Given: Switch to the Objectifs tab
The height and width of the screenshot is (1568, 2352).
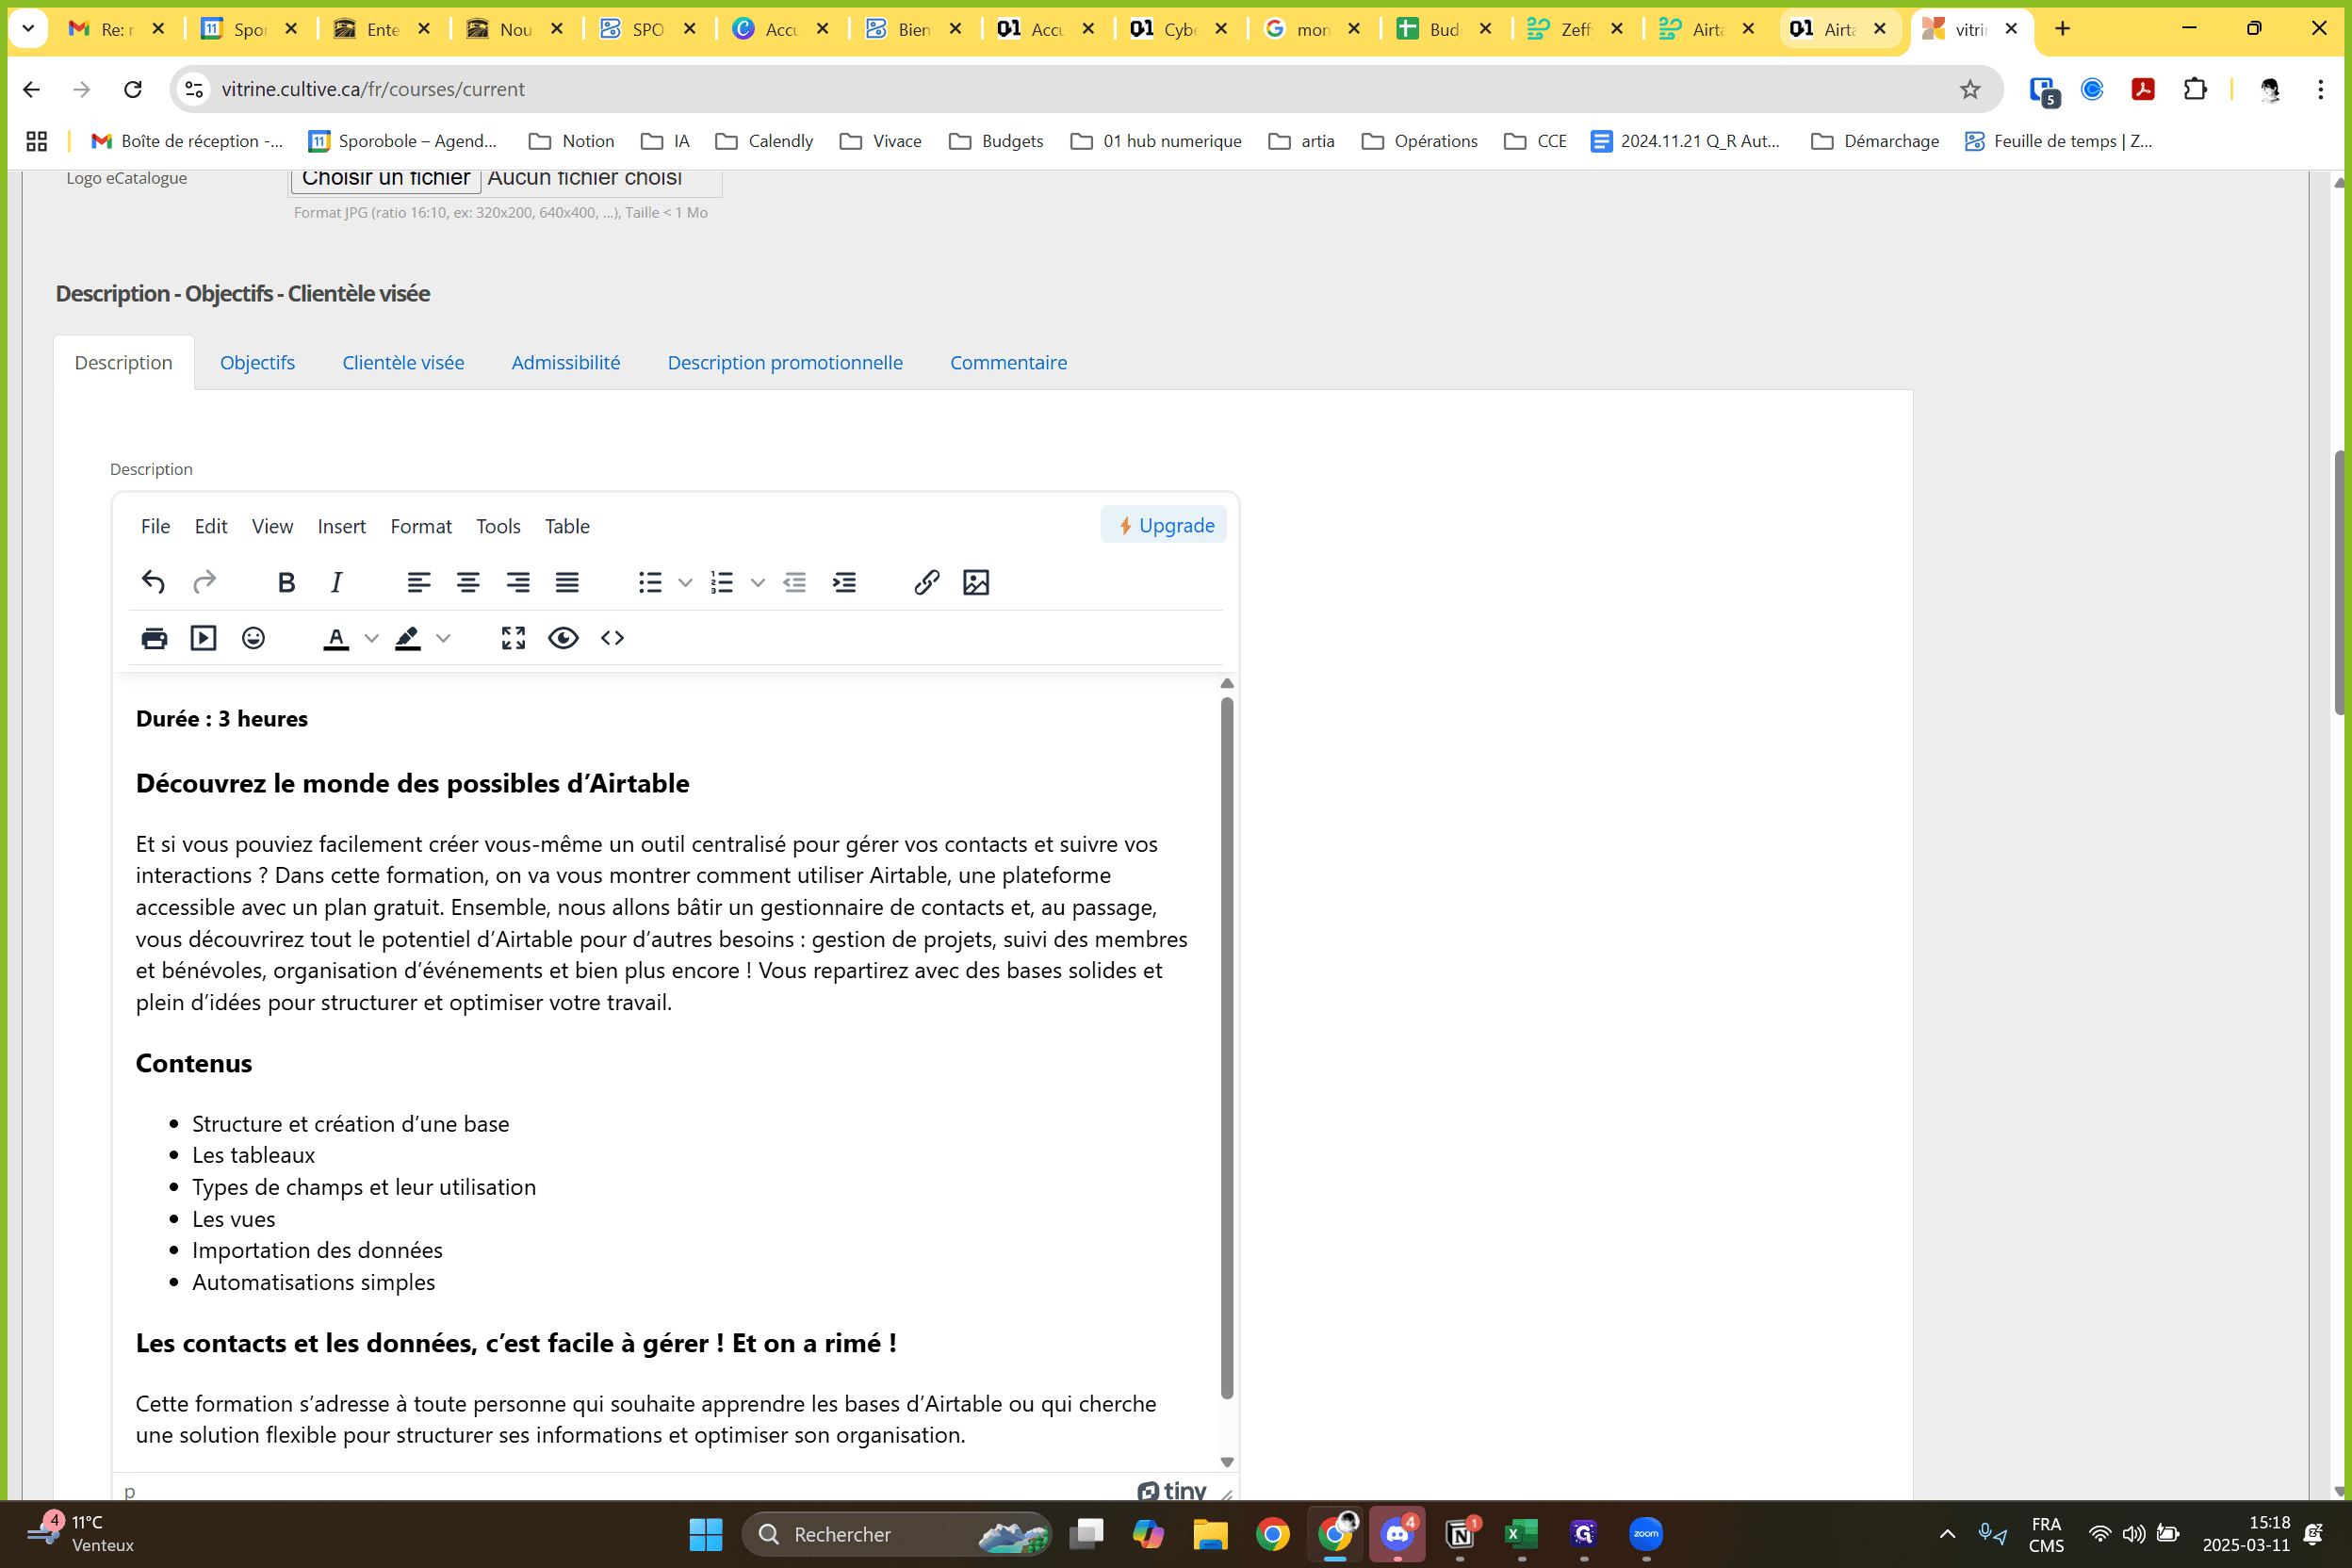Looking at the screenshot, I should pos(257,362).
